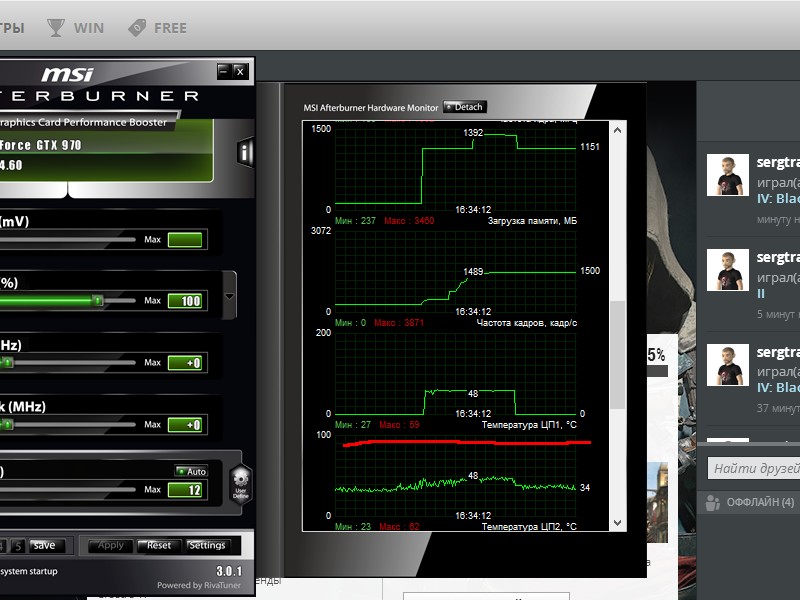Reset Afterburner settings to default
Screen dimensions: 800x600
coord(159,545)
